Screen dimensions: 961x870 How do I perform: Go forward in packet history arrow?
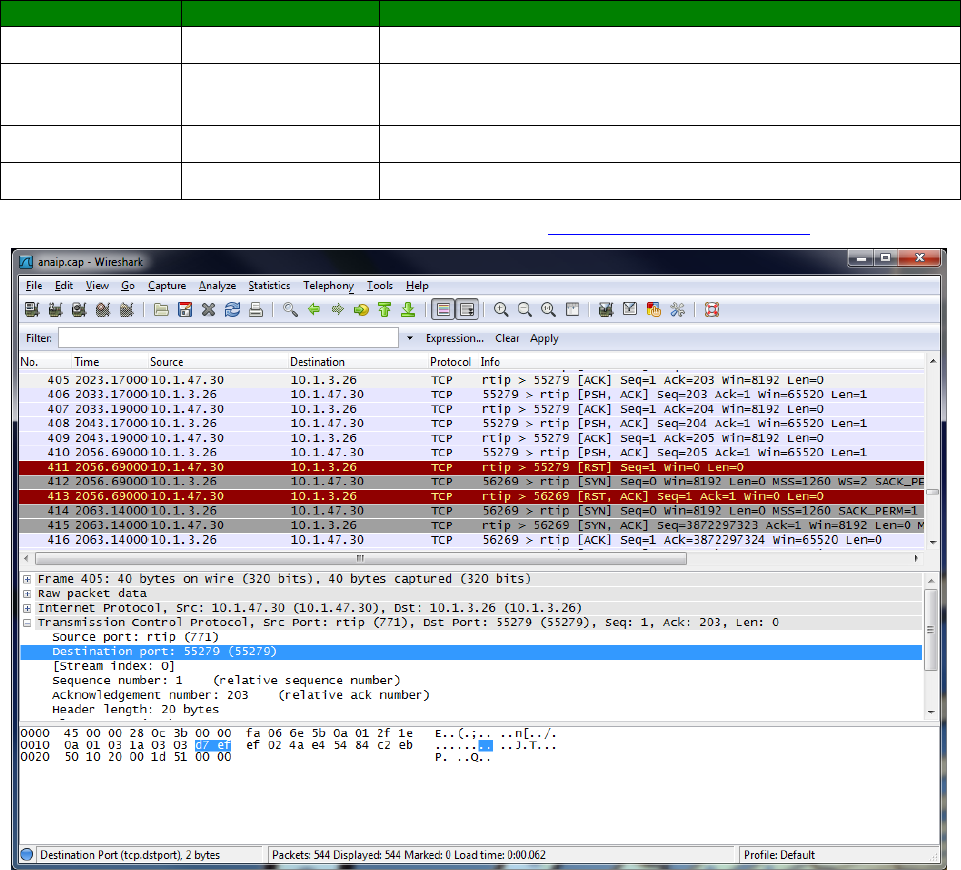click(338, 309)
